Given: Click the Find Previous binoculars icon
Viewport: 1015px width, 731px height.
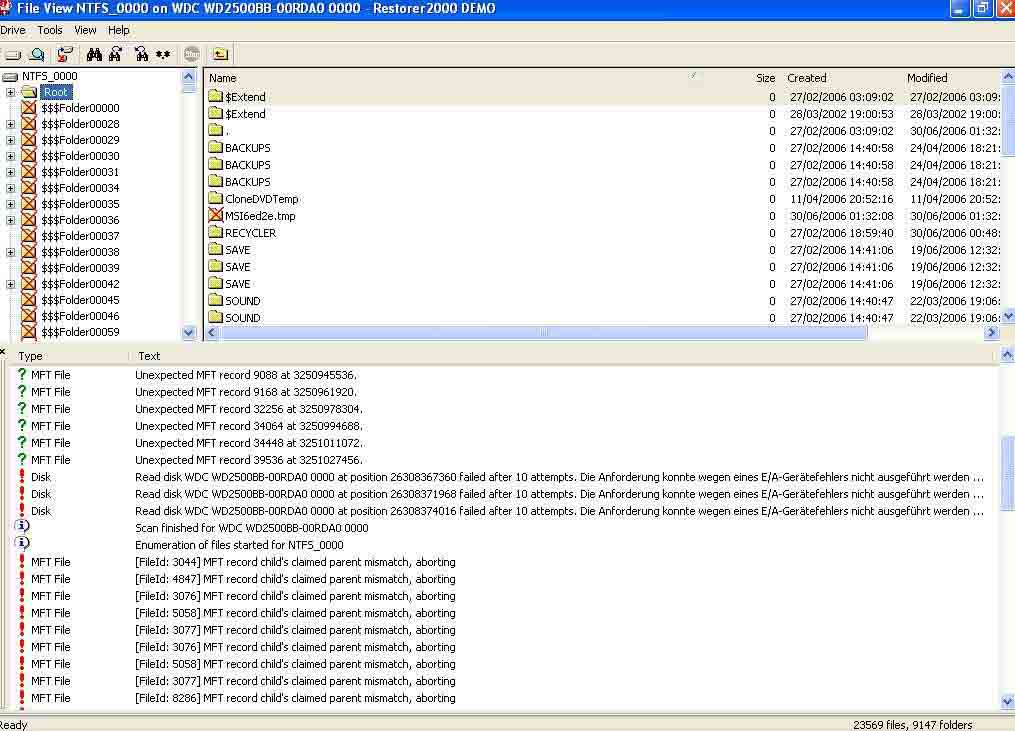Looking at the screenshot, I should (141, 55).
